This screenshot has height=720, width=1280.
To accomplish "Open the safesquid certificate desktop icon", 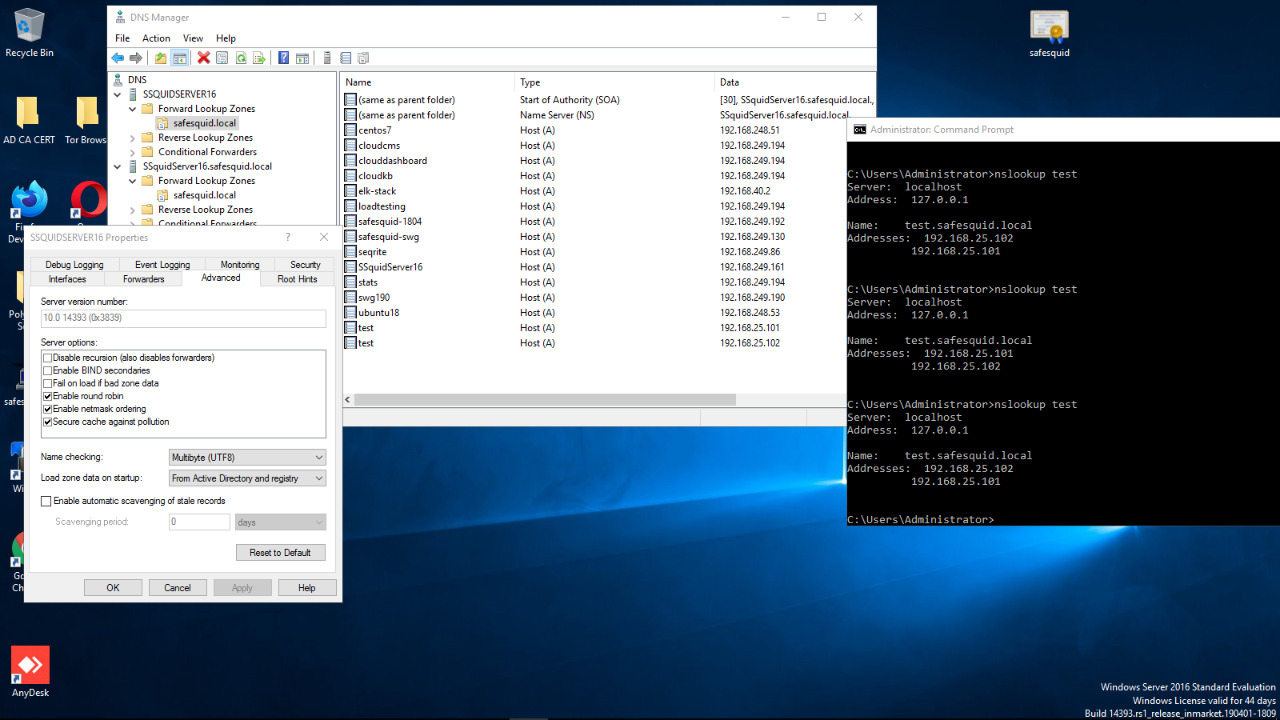I will point(1049,33).
